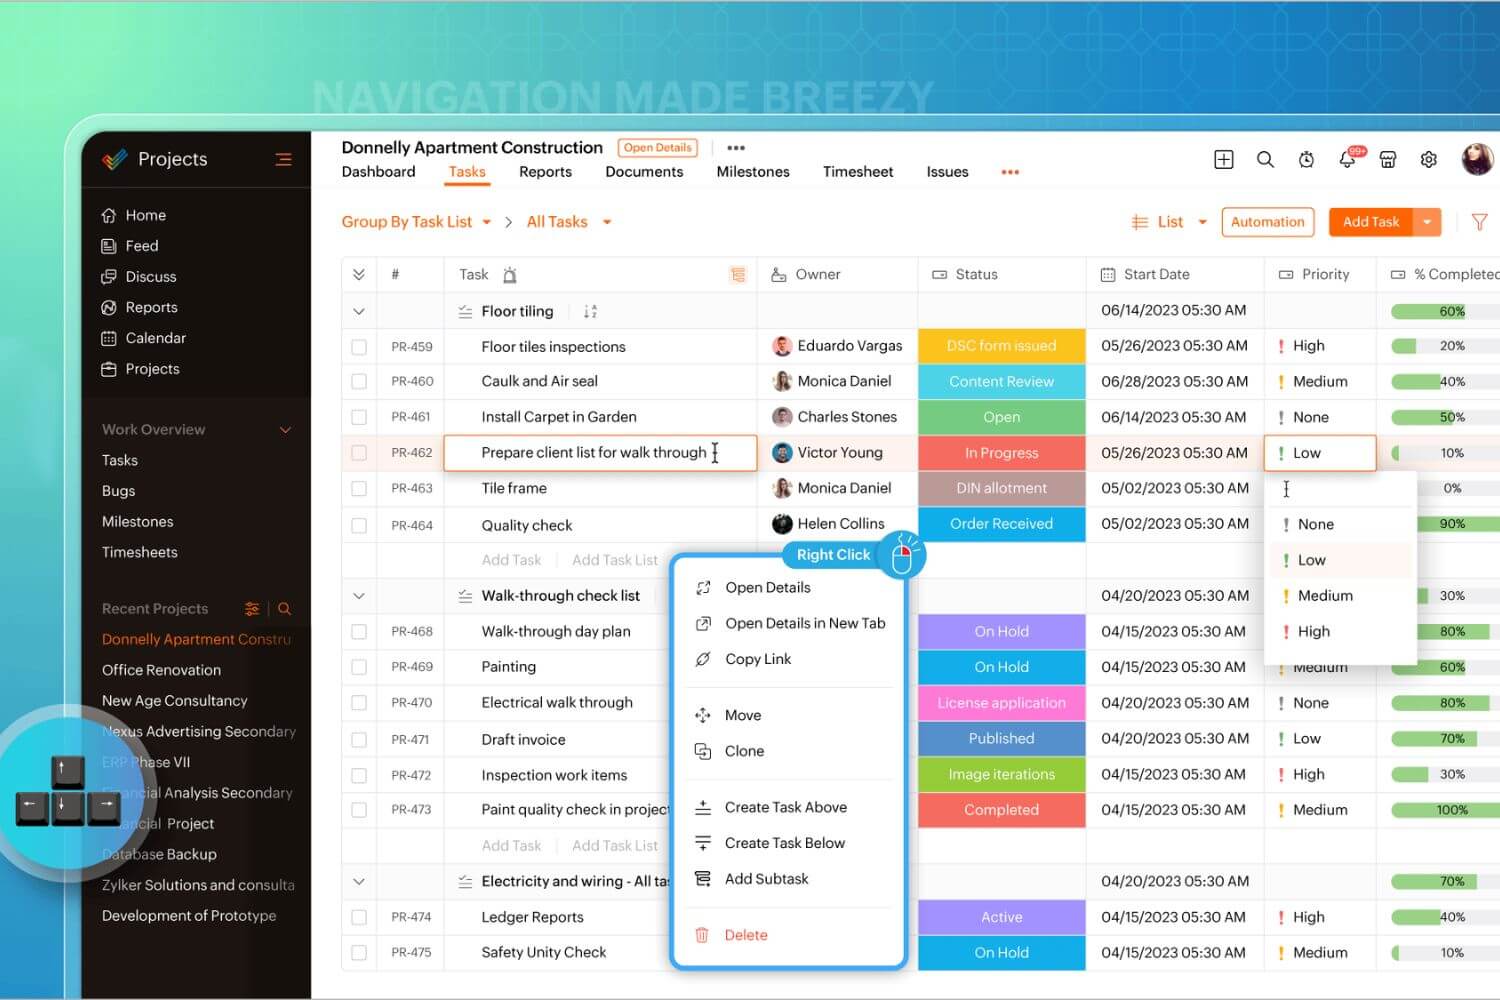Open the All Tasks dropdown
The width and height of the screenshot is (1500, 1000).
tap(568, 222)
